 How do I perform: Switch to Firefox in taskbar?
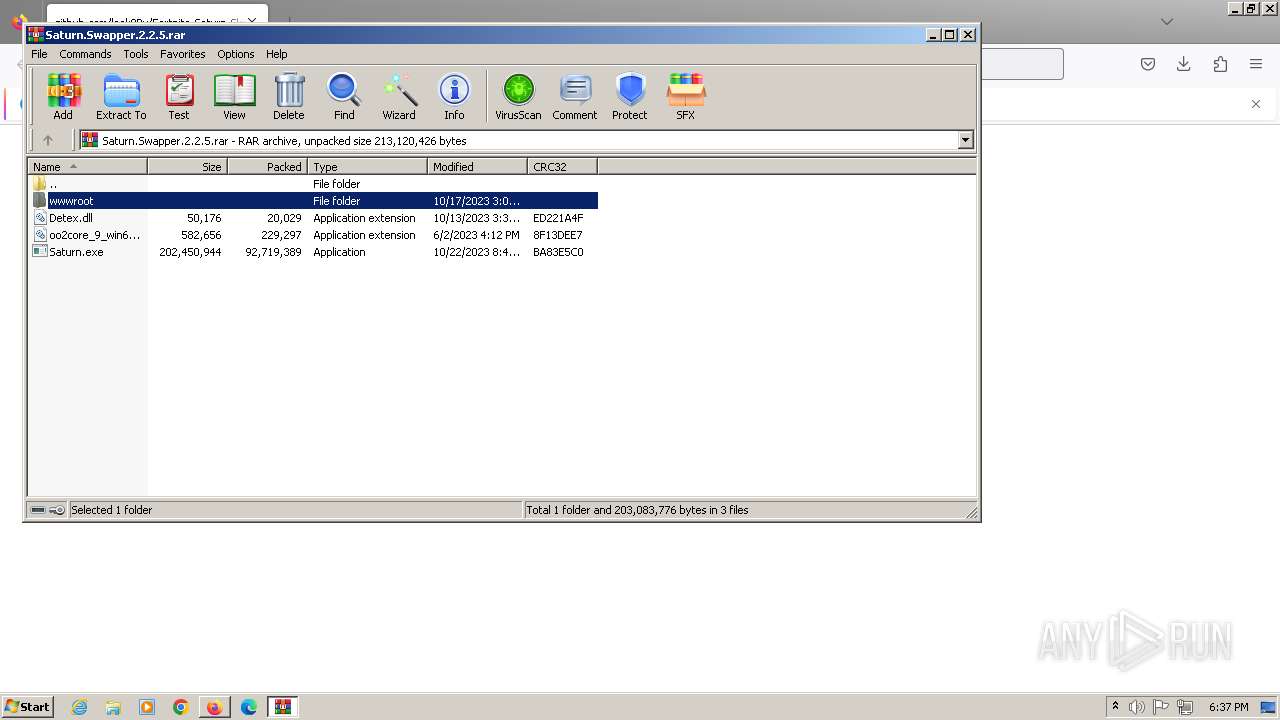(214, 707)
